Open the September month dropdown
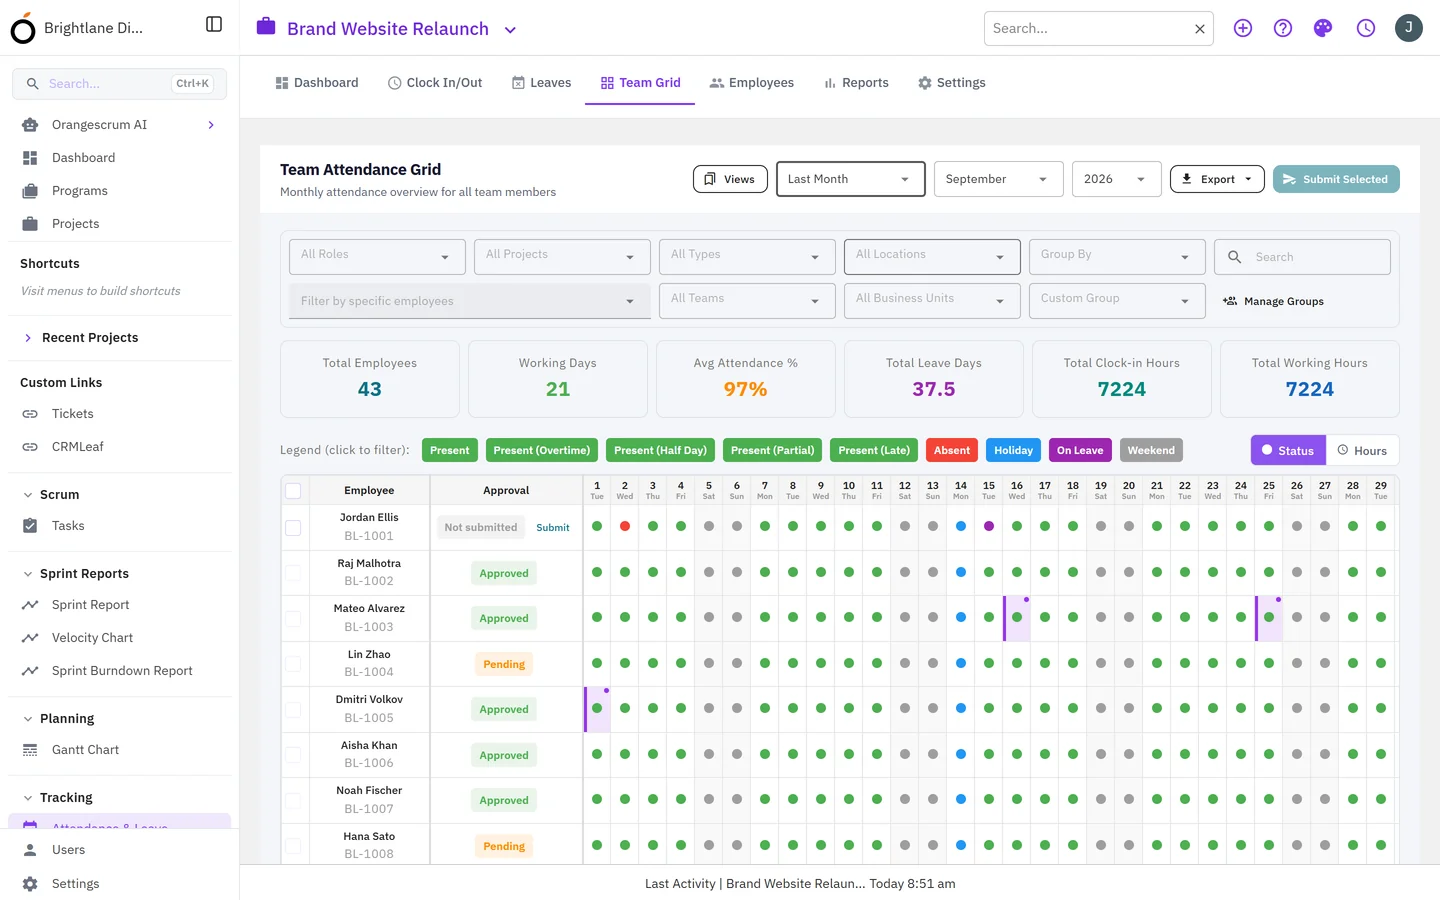Viewport: 1440px width, 900px height. click(x=997, y=179)
